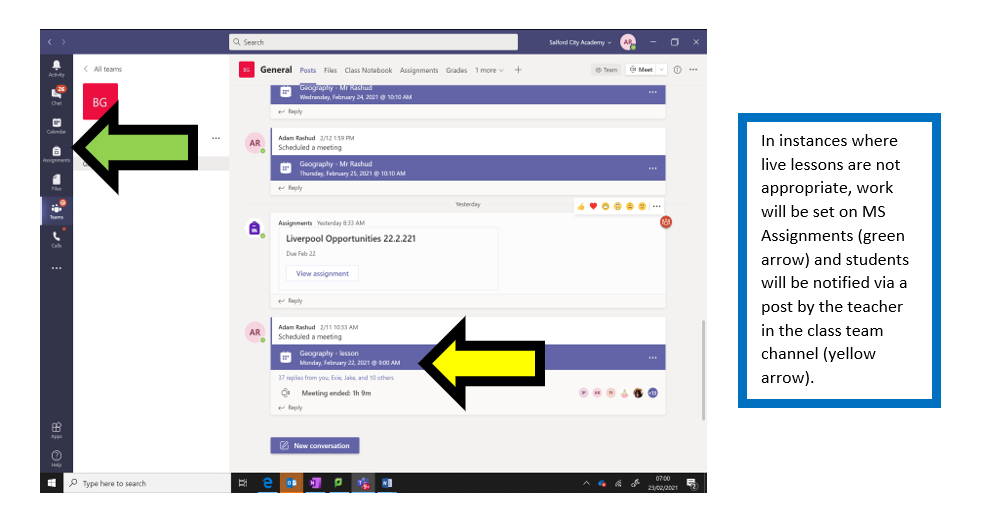Show more apps via sidebar ellipsis
Viewport: 990px width, 519px height.
pos(56,268)
